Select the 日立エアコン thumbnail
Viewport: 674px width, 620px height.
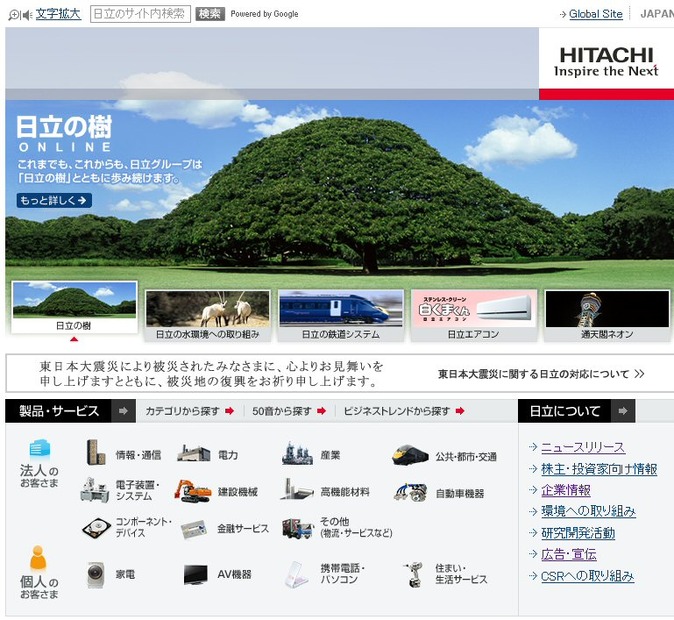[474, 315]
